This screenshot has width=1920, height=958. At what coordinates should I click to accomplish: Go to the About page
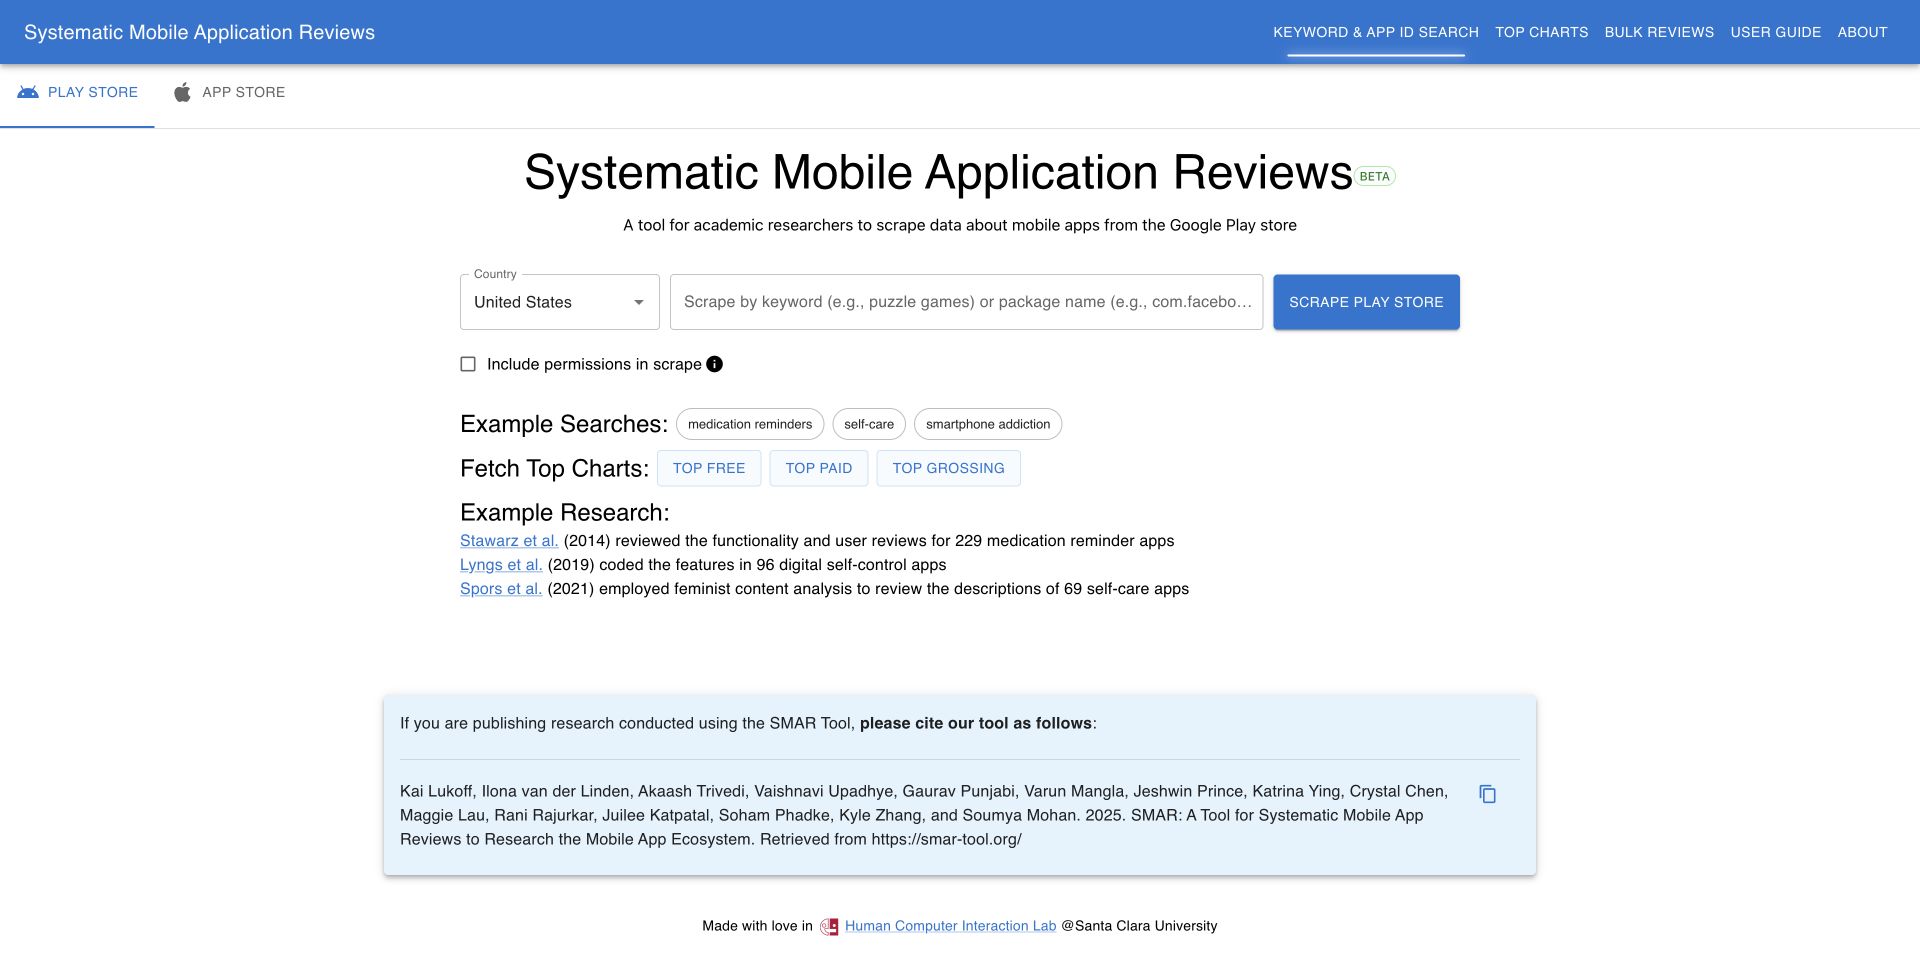[x=1862, y=32]
